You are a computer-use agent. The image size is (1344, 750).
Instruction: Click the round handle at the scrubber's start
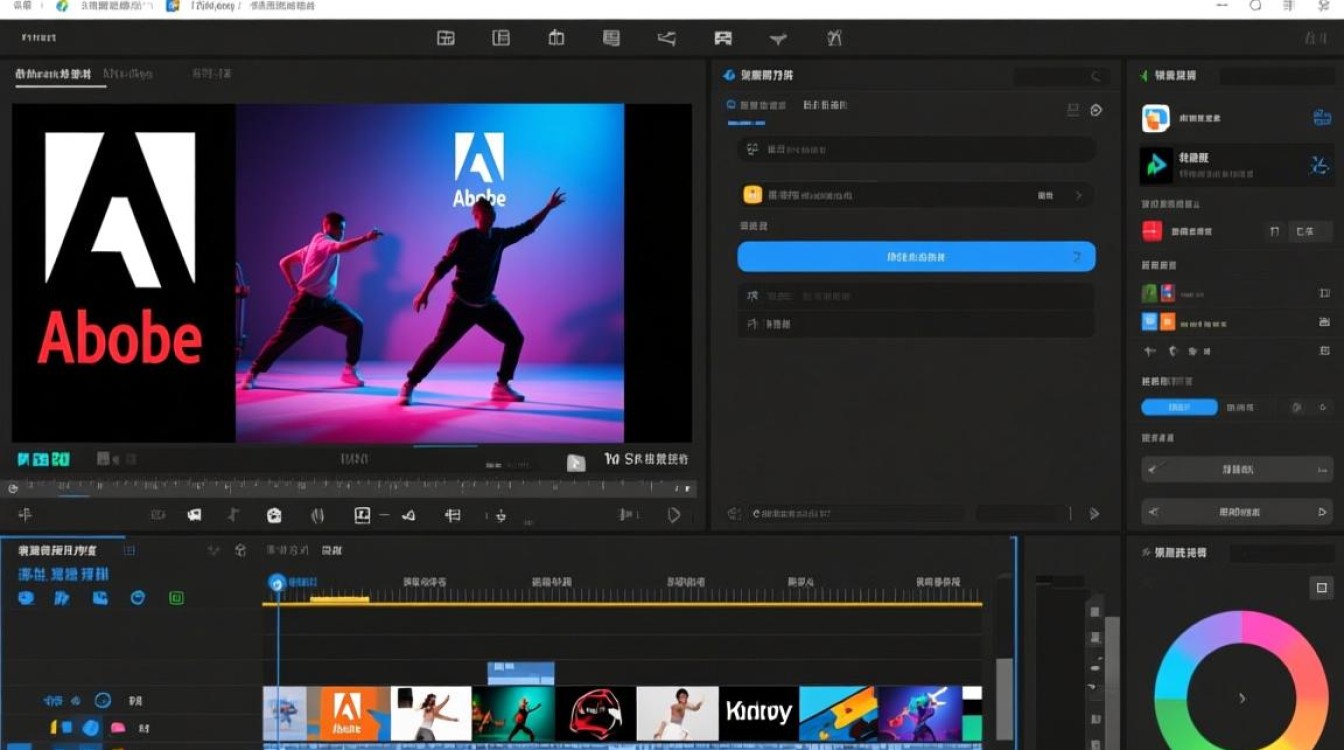tap(13, 489)
